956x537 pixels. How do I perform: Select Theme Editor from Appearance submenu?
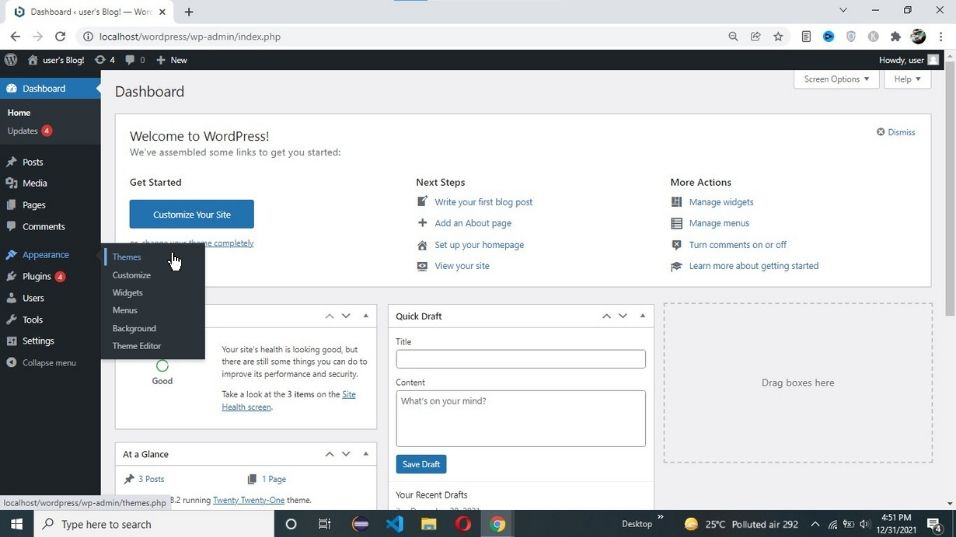point(137,346)
